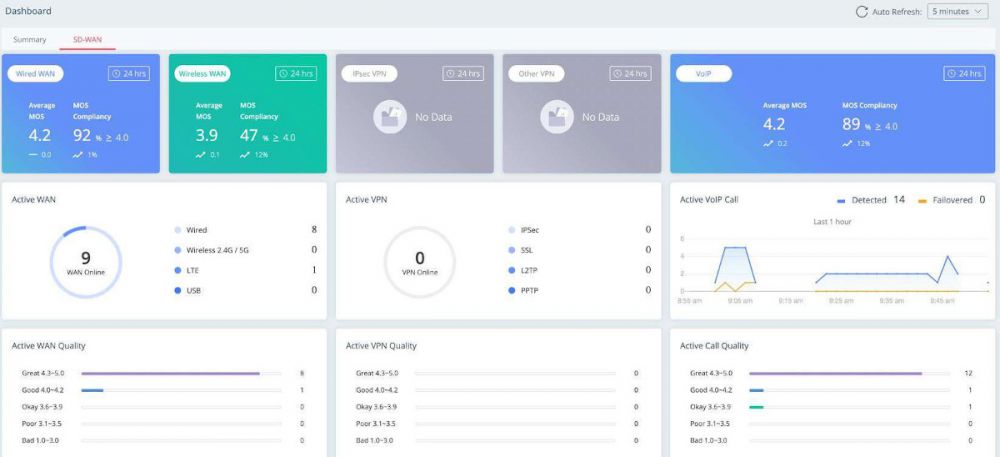Click Wired WAN Average MOS value 4.2
This screenshot has height=457, width=1000.
[x=40, y=136]
